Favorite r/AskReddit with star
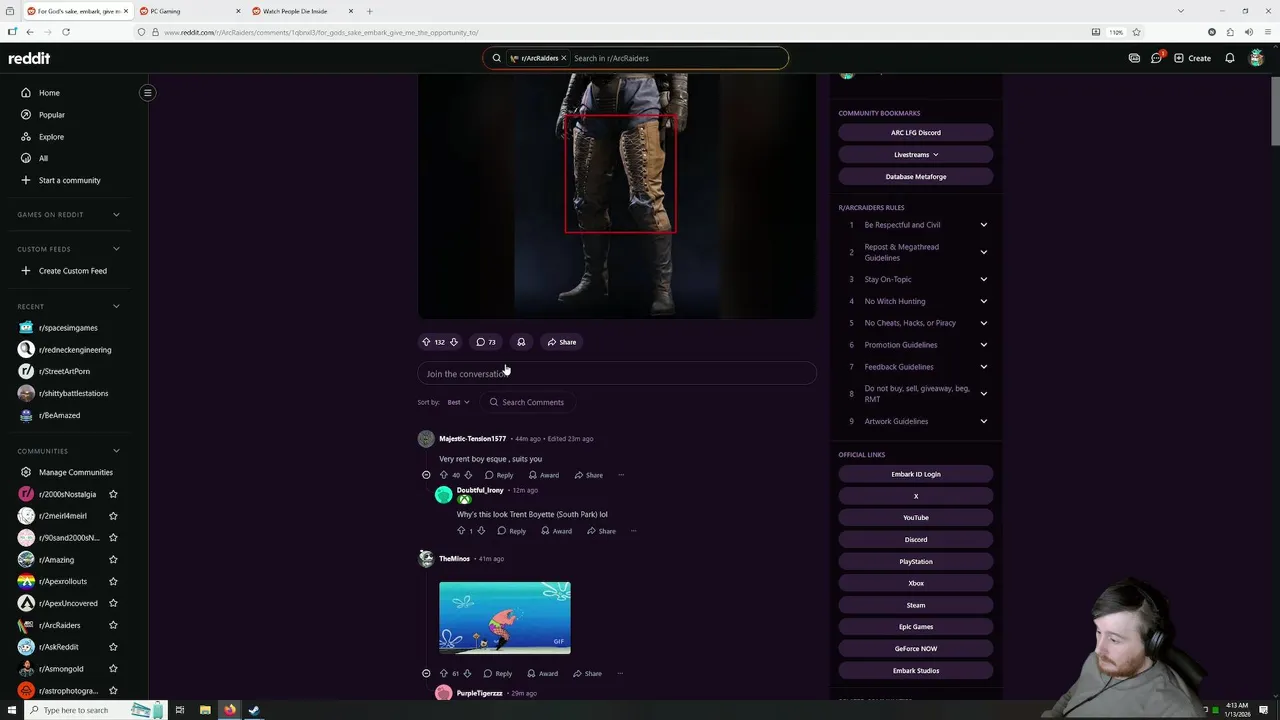Image resolution: width=1280 pixels, height=720 pixels. 113,647
